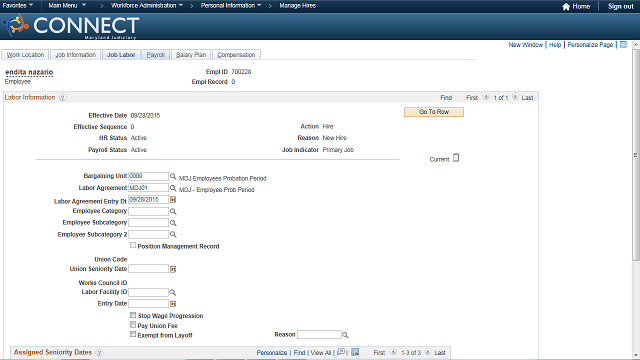The image size is (640, 360).
Task: Click the Personalize Page link
Action: click(x=590, y=45)
